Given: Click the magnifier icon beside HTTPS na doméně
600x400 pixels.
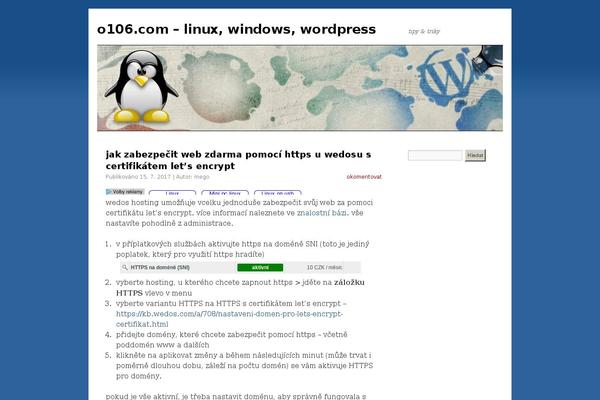Looking at the screenshot, I should [125, 268].
